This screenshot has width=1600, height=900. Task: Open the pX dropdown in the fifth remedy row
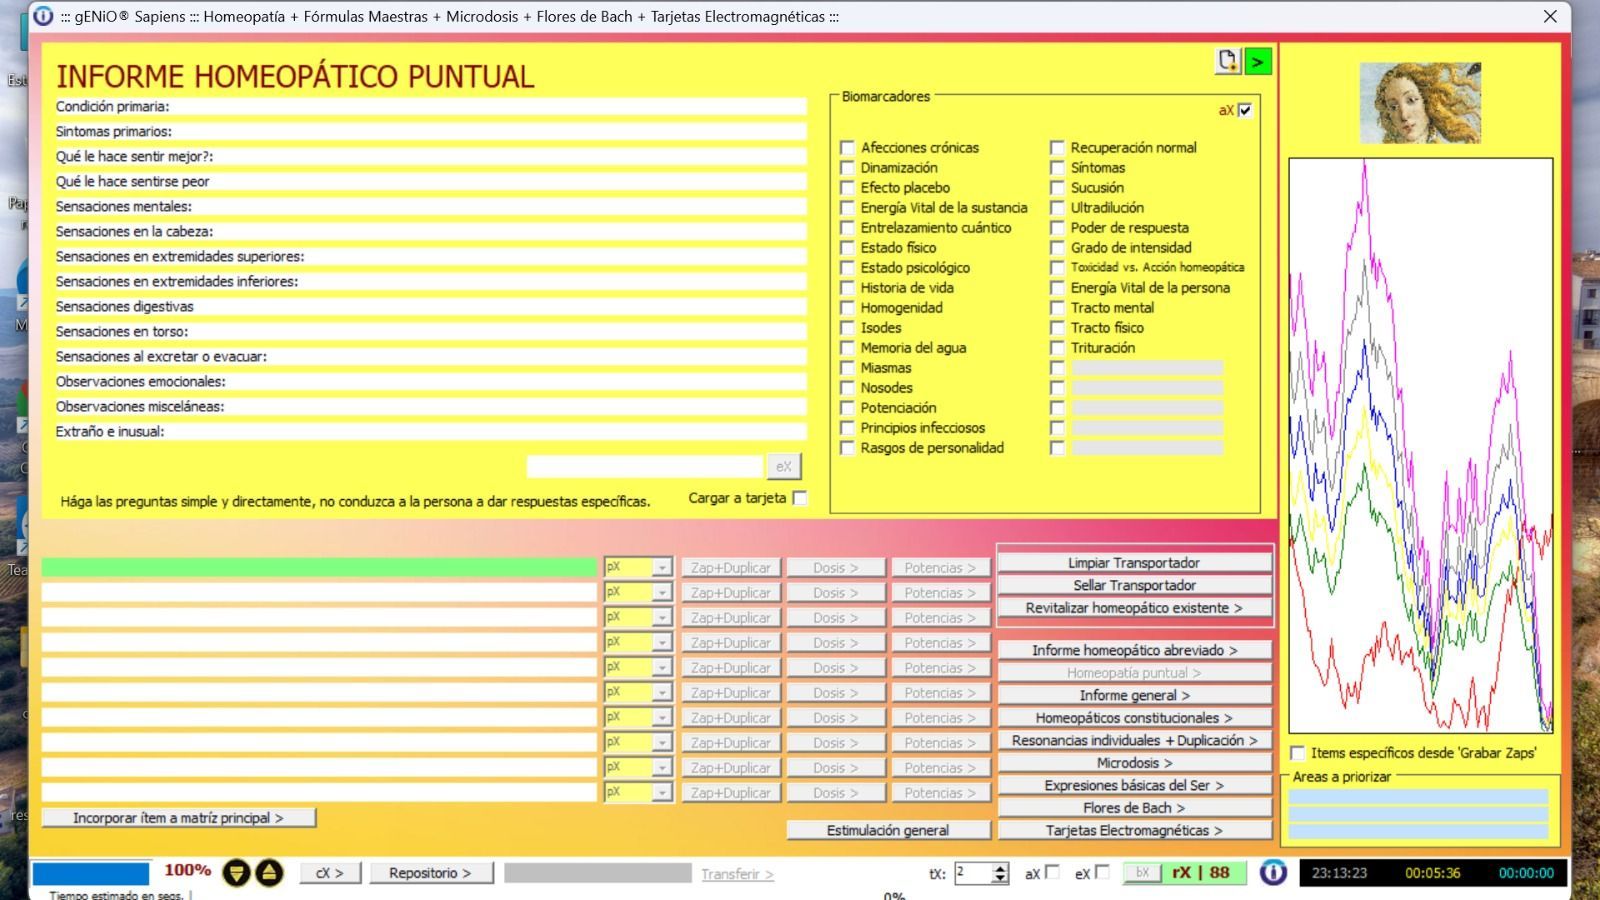click(661, 667)
